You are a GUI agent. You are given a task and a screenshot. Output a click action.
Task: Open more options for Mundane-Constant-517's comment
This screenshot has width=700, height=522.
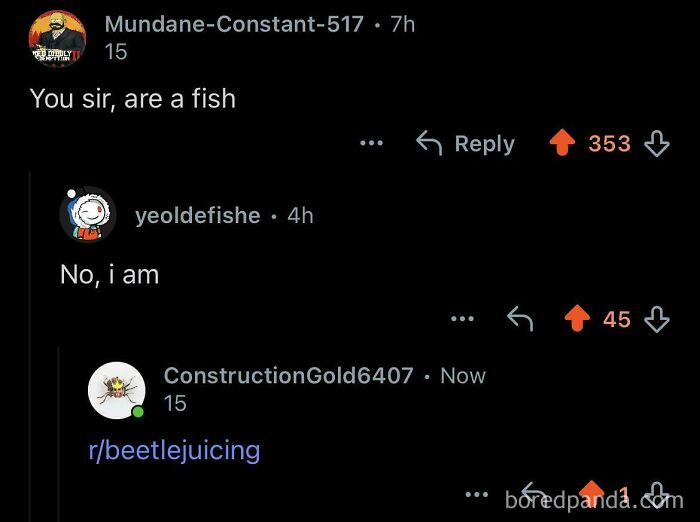372,144
